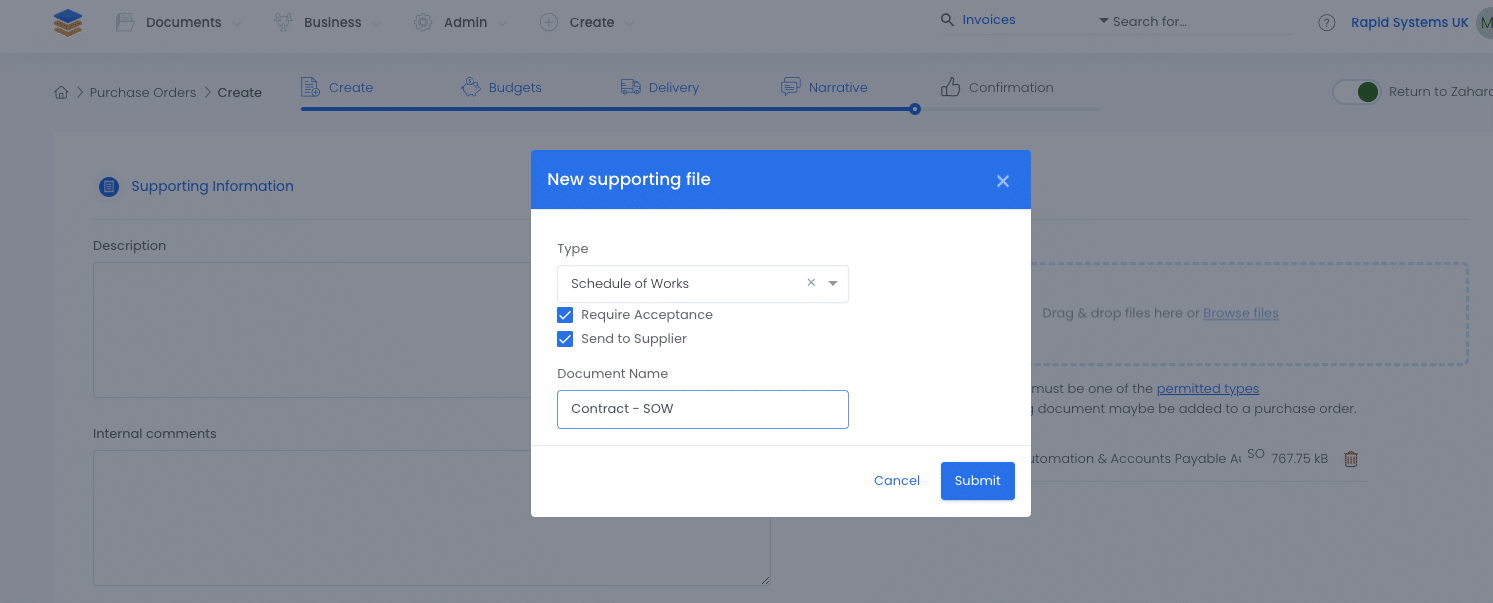Screen dimensions: 1493x603
Task: Go to the Create step tab
Action: pos(351,87)
